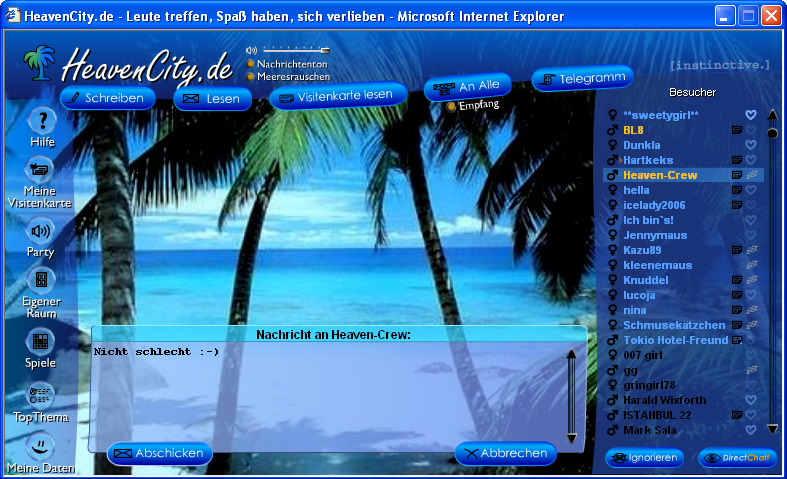This screenshot has width=787, height=479.
Task: Click message box scroll up arrow
Action: click(571, 354)
